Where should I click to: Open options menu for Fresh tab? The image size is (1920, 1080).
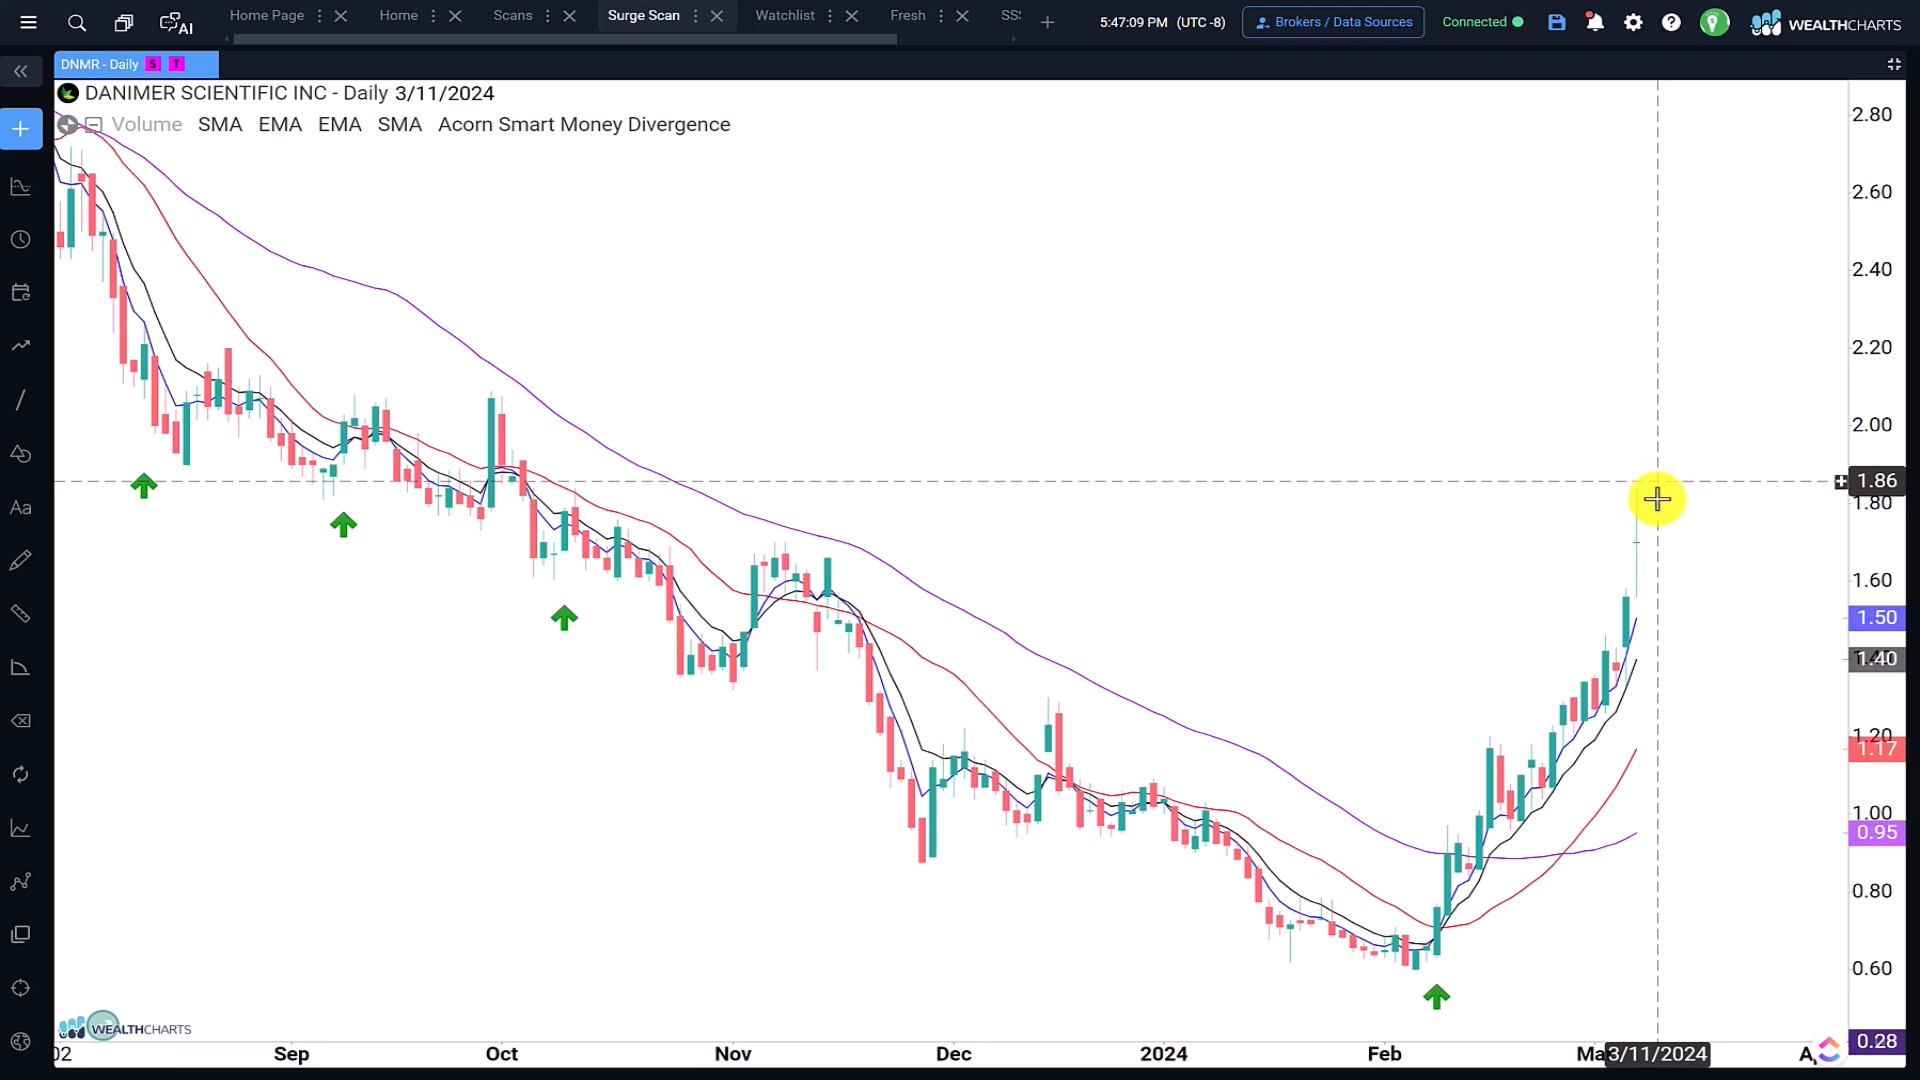(x=941, y=16)
